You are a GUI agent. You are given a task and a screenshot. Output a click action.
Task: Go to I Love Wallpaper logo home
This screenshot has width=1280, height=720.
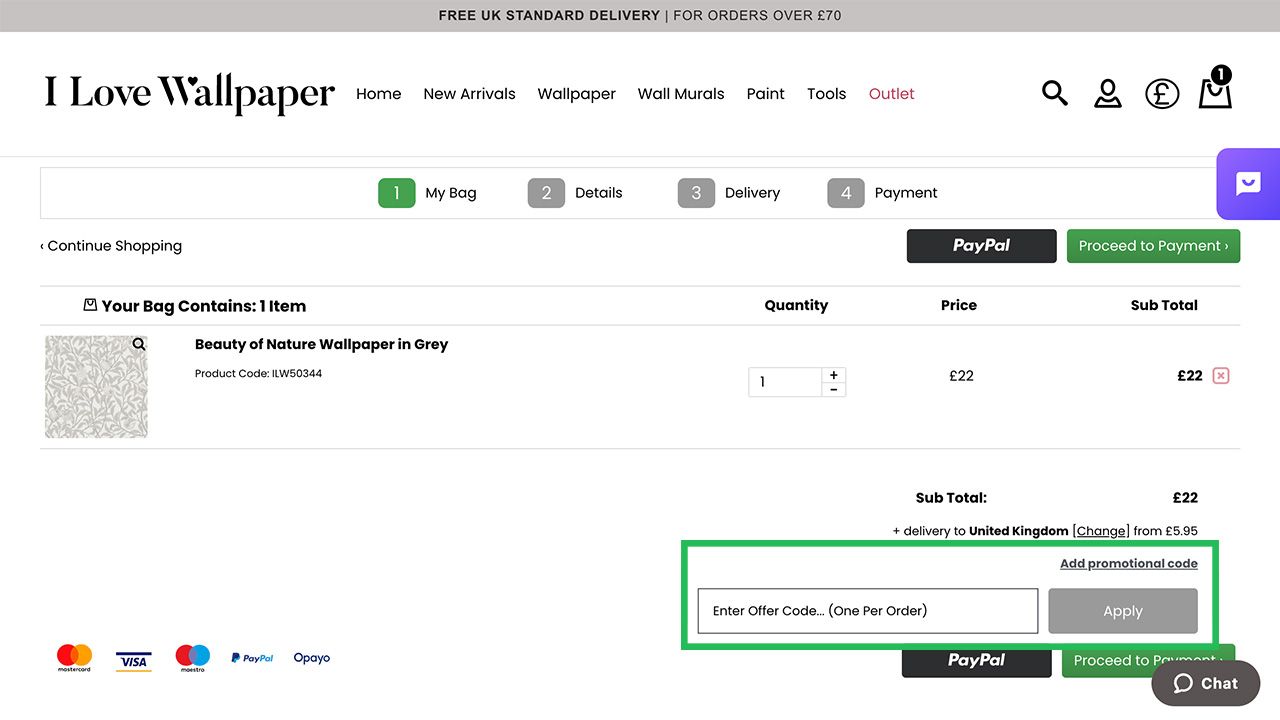pos(190,94)
